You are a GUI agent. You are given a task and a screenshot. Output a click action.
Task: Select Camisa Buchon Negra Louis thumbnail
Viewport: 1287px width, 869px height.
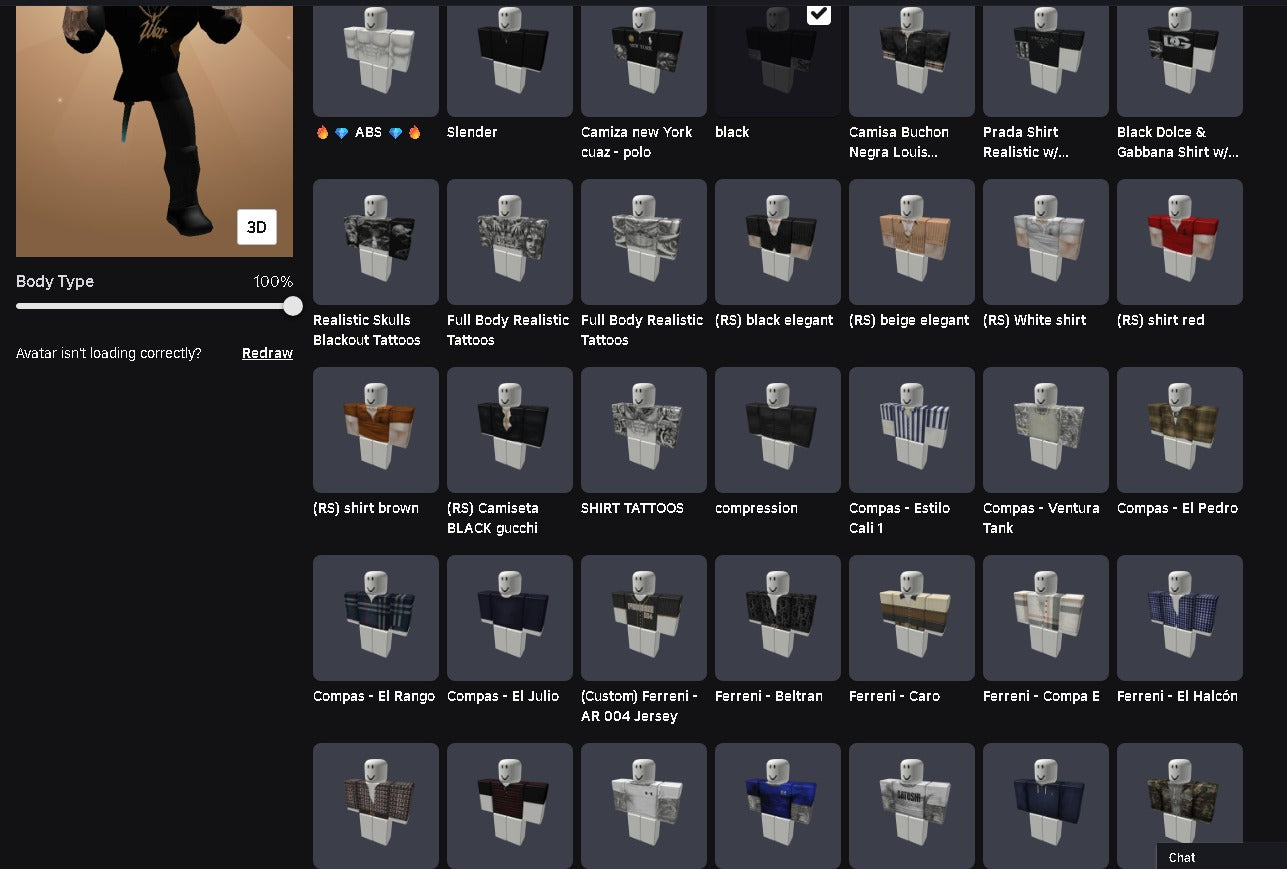click(x=912, y=60)
